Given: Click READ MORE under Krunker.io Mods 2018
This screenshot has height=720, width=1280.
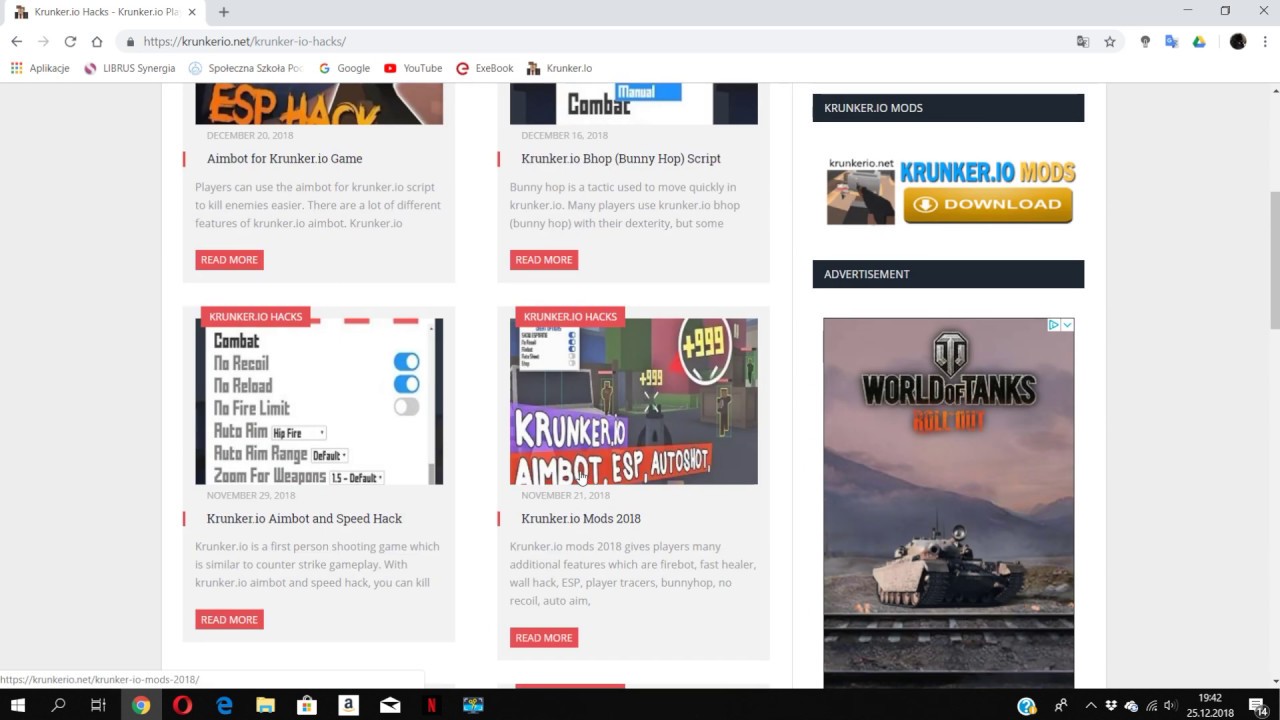Looking at the screenshot, I should 544,638.
